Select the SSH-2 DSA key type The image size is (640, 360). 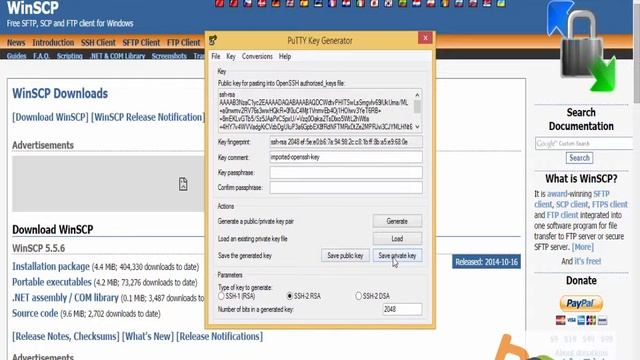pyautogui.click(x=358, y=296)
